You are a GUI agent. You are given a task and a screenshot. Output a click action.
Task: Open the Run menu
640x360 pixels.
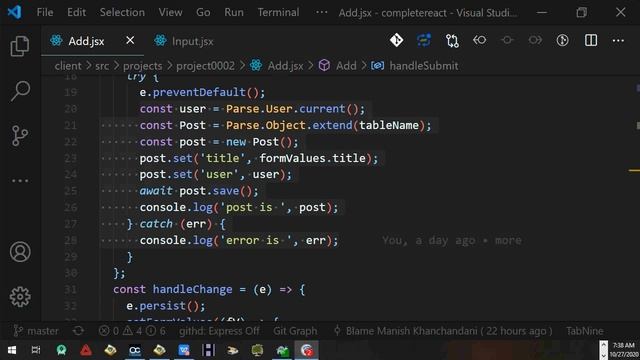tap(234, 12)
